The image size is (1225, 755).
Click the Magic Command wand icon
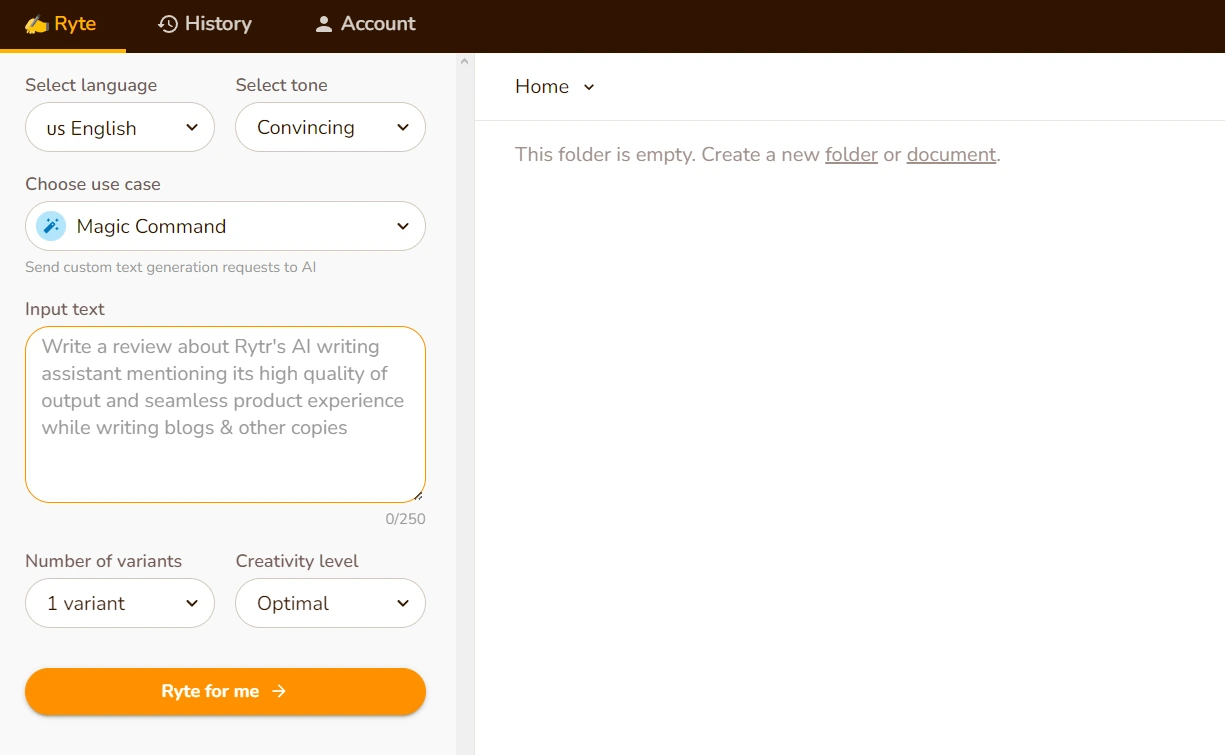click(51, 226)
